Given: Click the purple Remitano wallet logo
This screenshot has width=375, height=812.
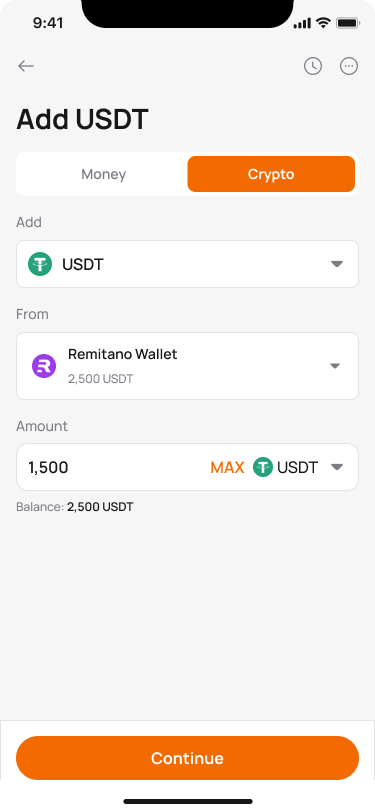Looking at the screenshot, I should 44,366.
